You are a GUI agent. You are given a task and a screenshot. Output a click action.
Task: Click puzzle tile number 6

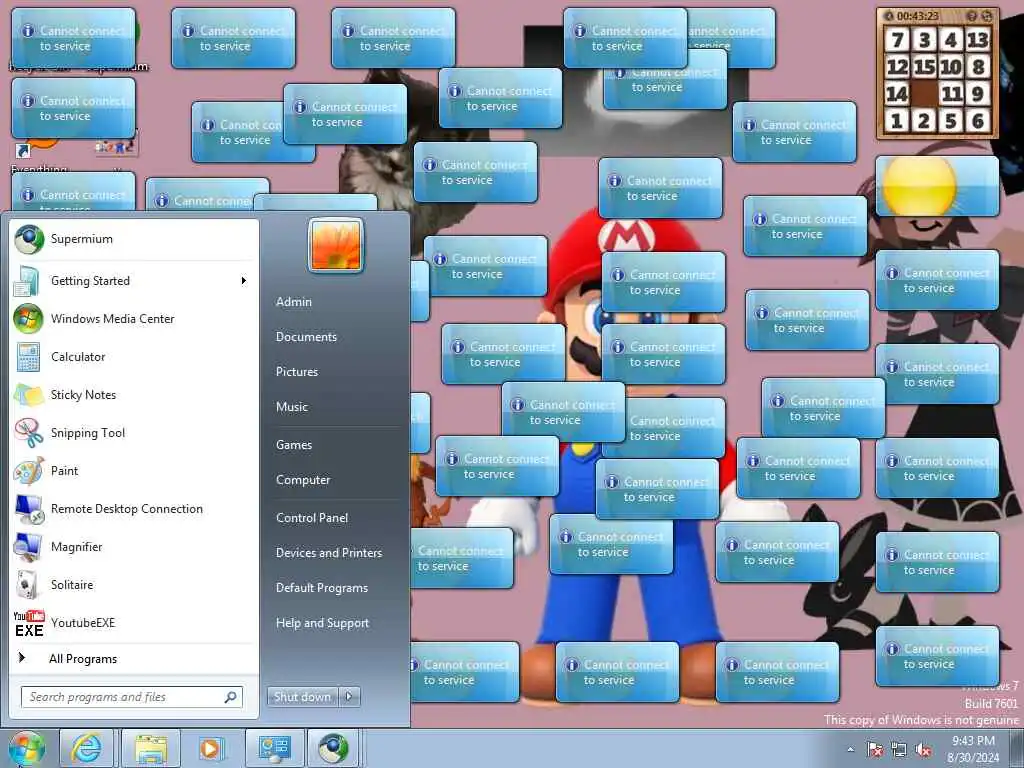click(978, 121)
